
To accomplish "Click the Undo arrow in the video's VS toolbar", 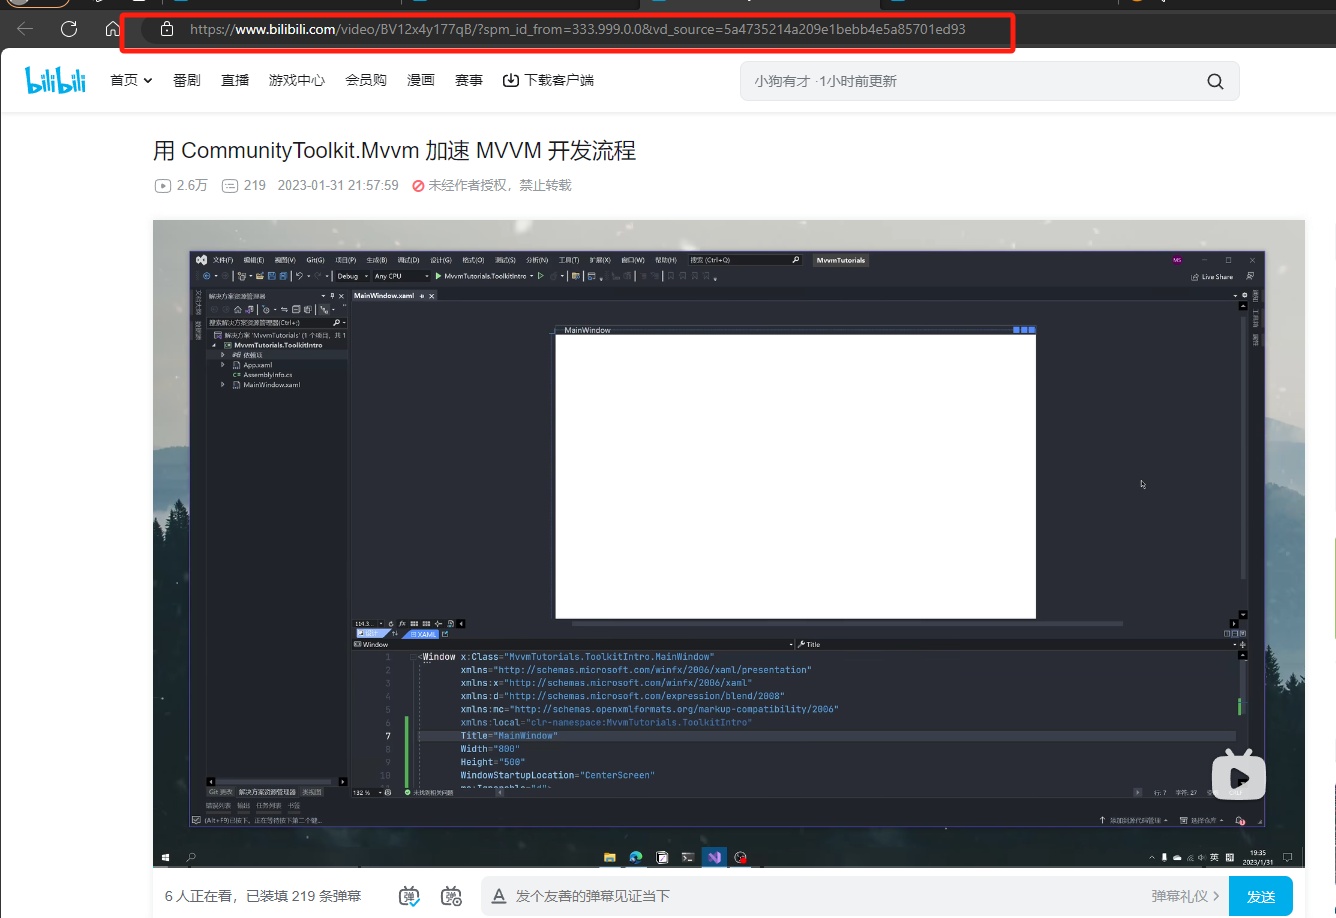I will point(299,276).
